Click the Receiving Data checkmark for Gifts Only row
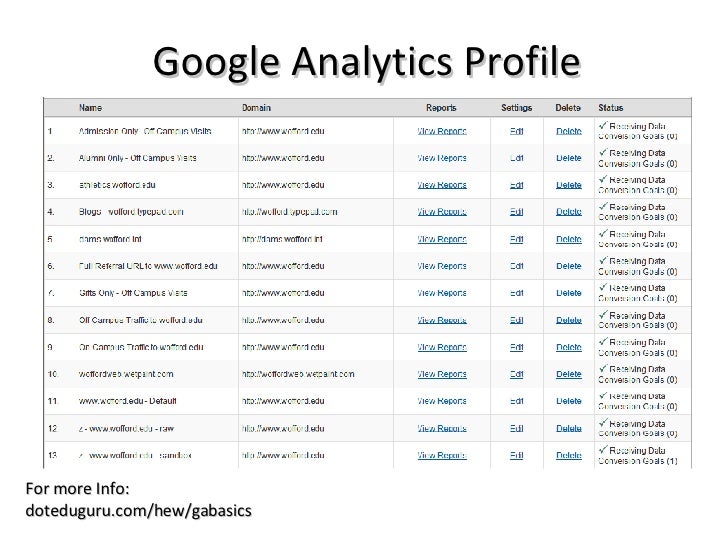This screenshot has width=728, height=546. [602, 287]
